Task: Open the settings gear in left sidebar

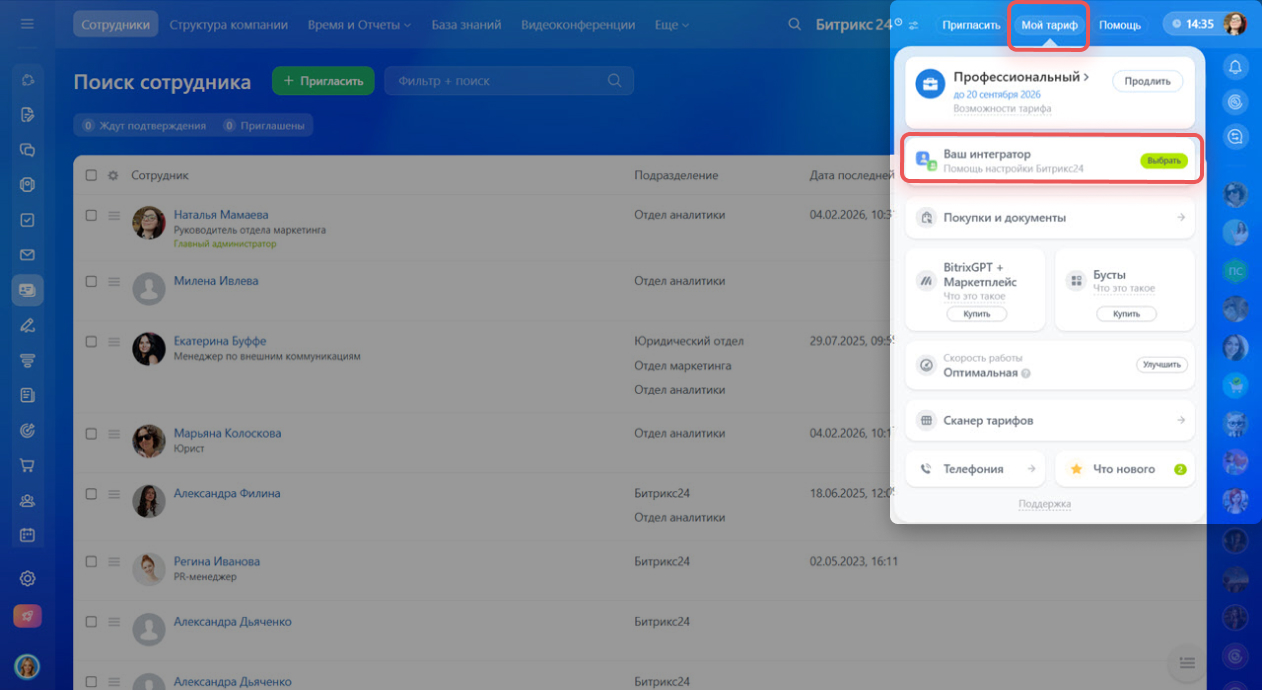Action: (28, 578)
